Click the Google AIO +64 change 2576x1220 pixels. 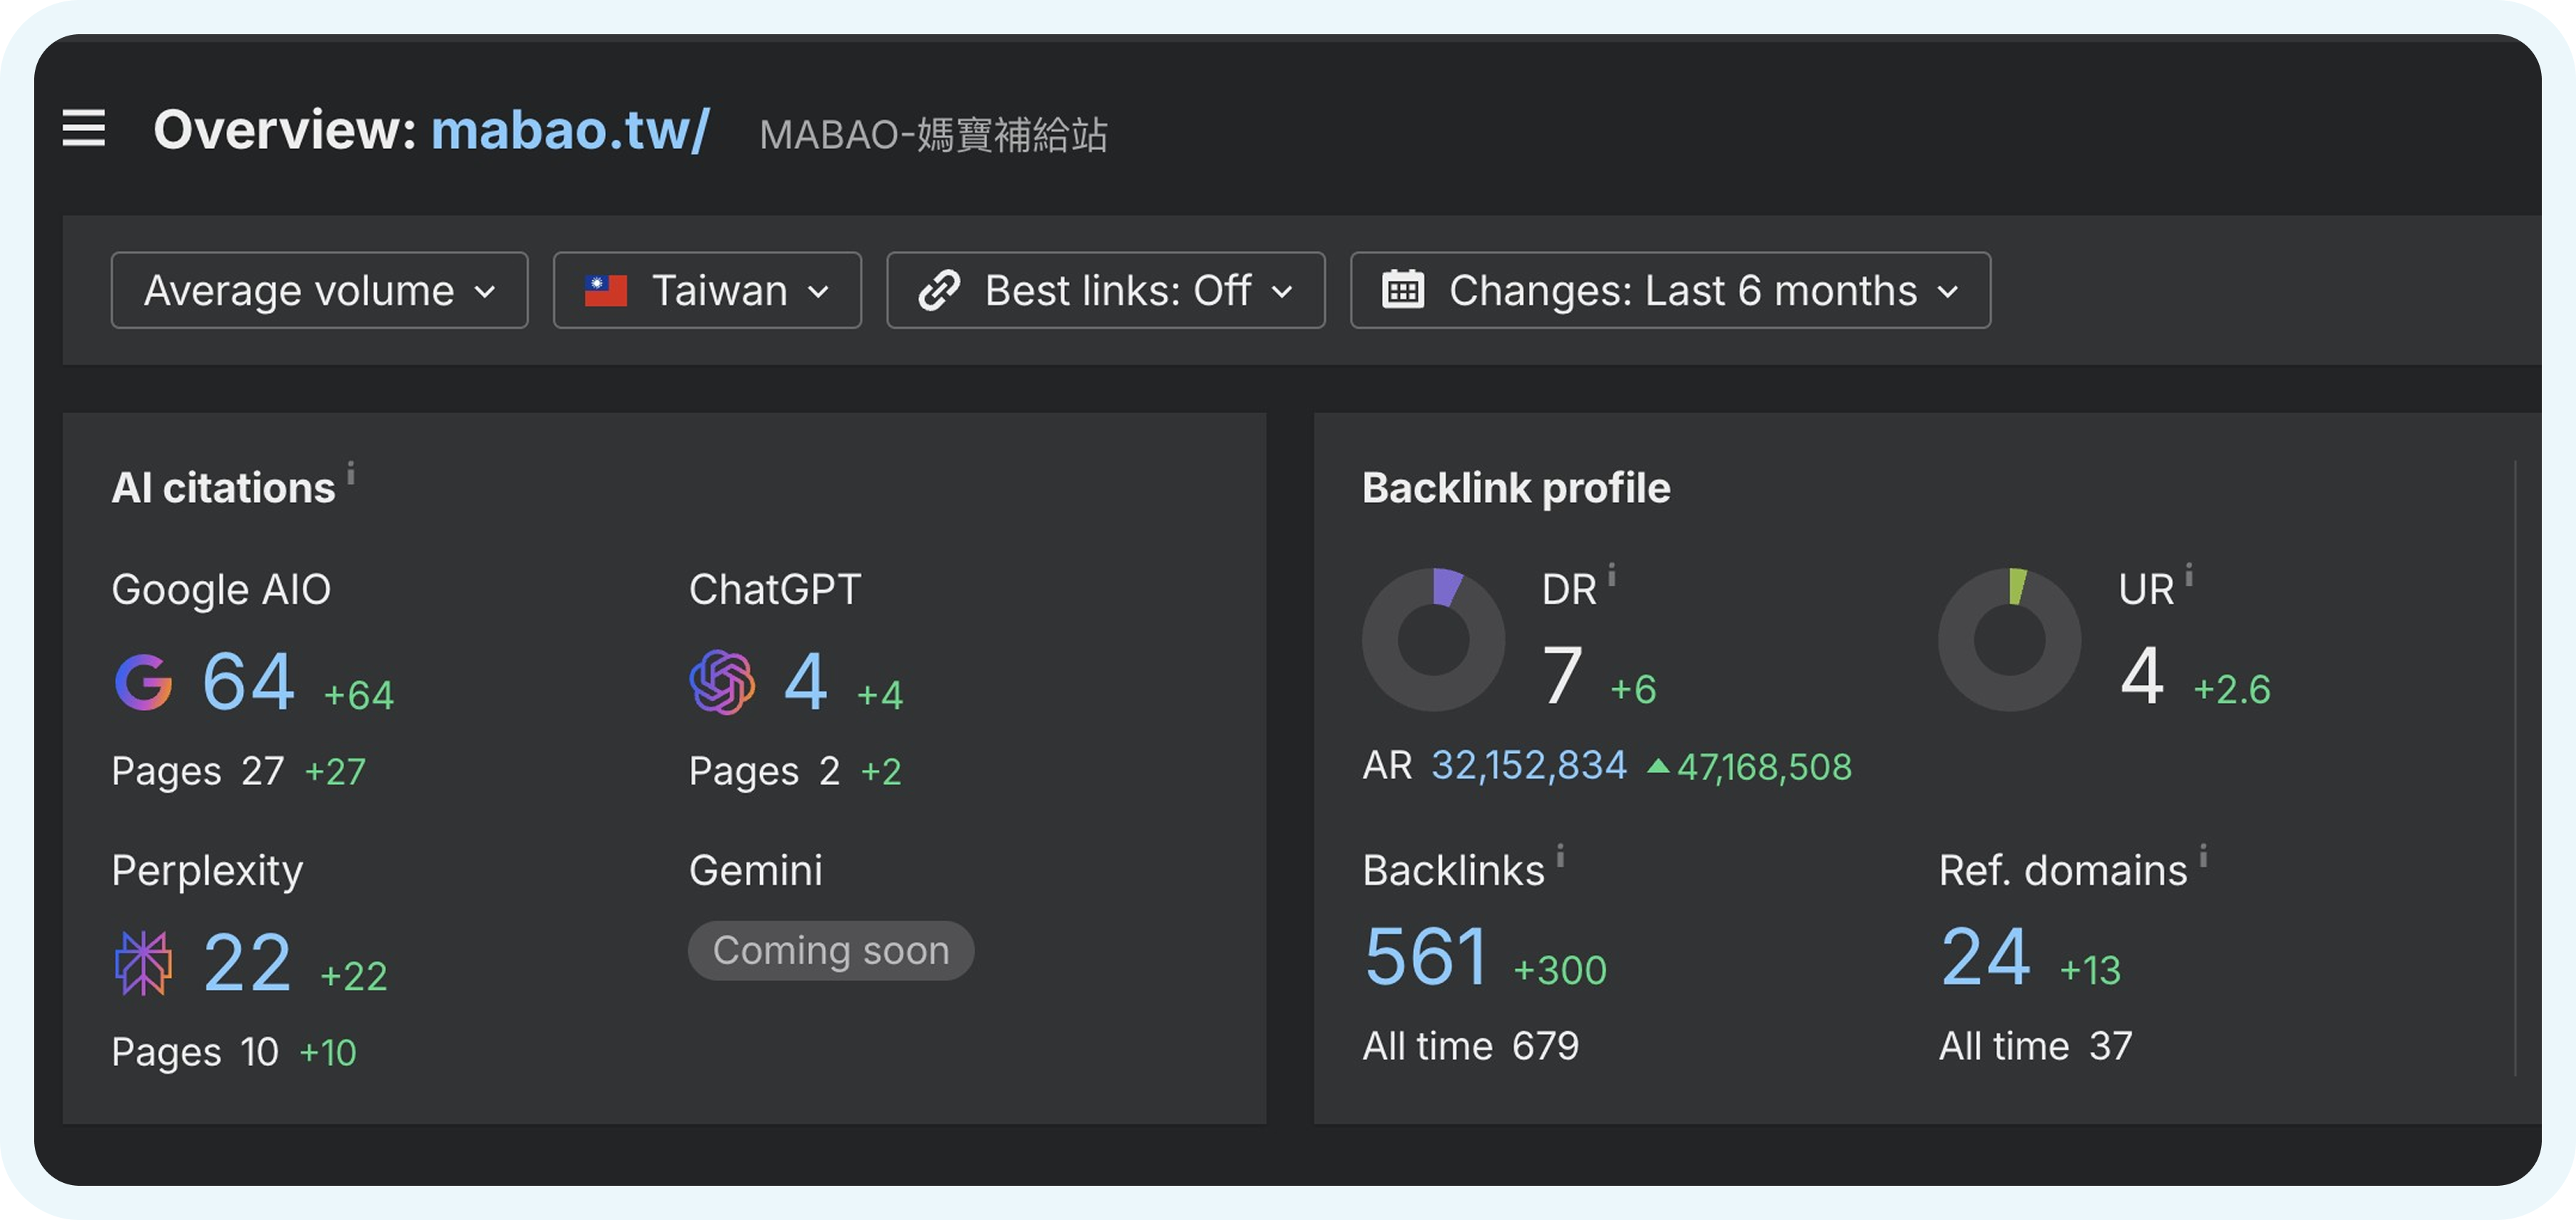point(359,695)
